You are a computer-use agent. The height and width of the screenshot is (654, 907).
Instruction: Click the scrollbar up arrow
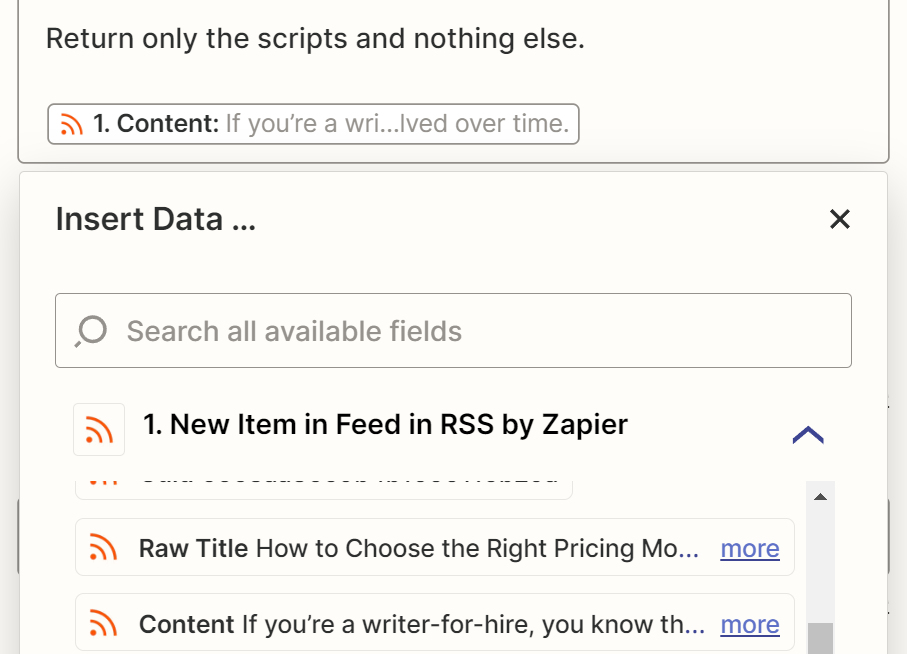(820, 497)
